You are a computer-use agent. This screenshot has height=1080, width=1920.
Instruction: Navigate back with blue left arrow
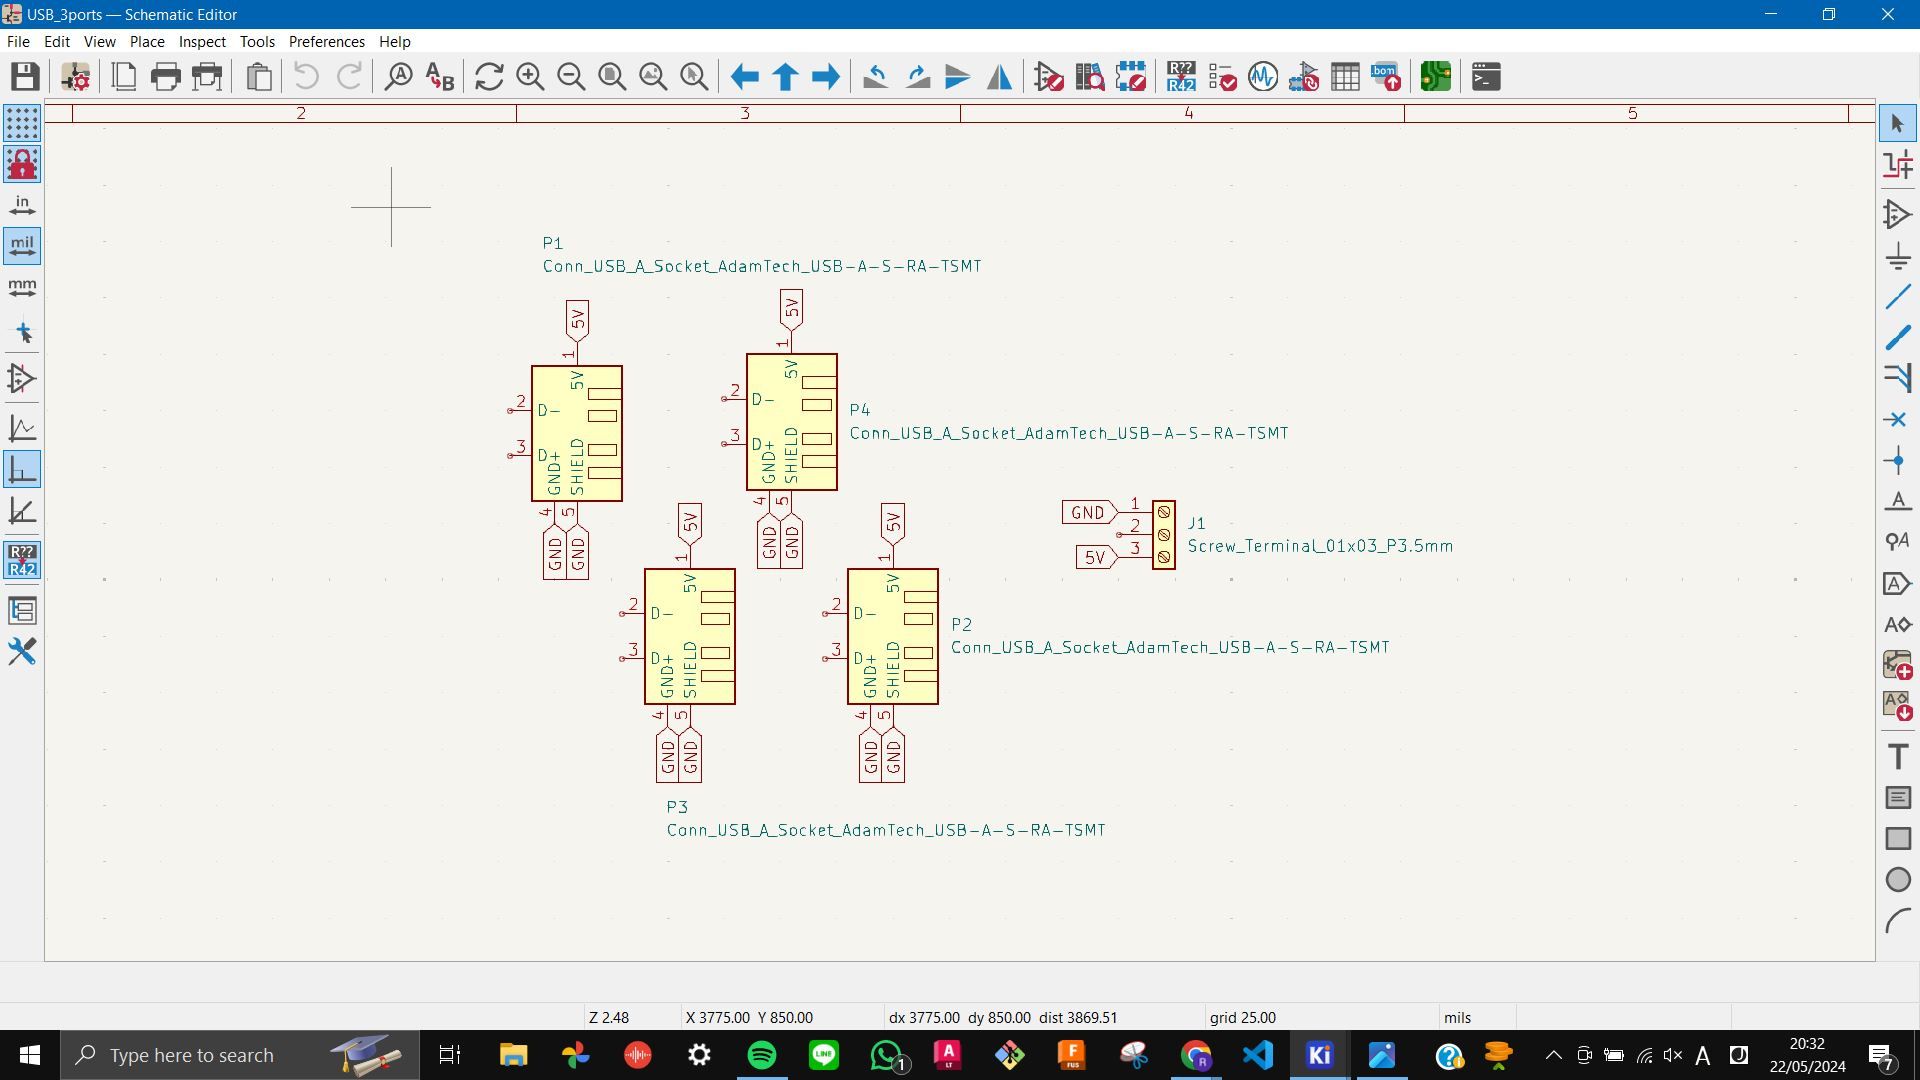pyautogui.click(x=745, y=77)
